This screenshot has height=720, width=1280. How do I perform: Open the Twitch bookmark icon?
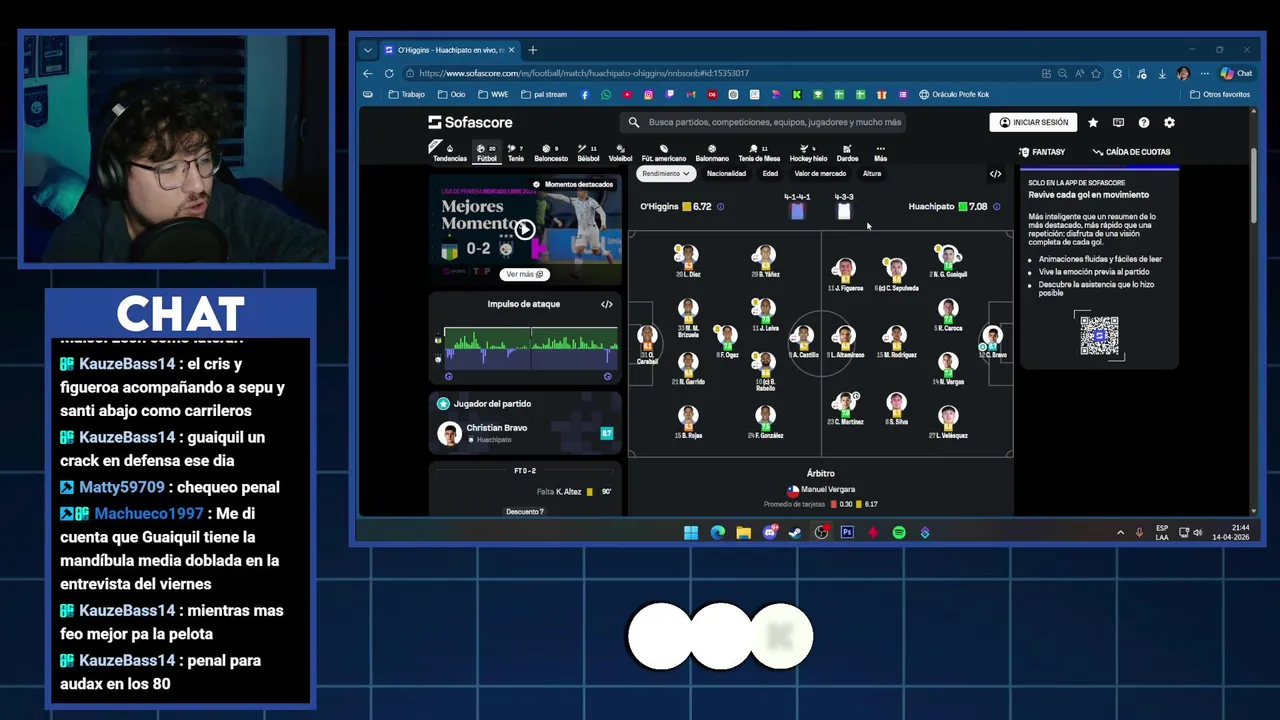(x=670, y=95)
